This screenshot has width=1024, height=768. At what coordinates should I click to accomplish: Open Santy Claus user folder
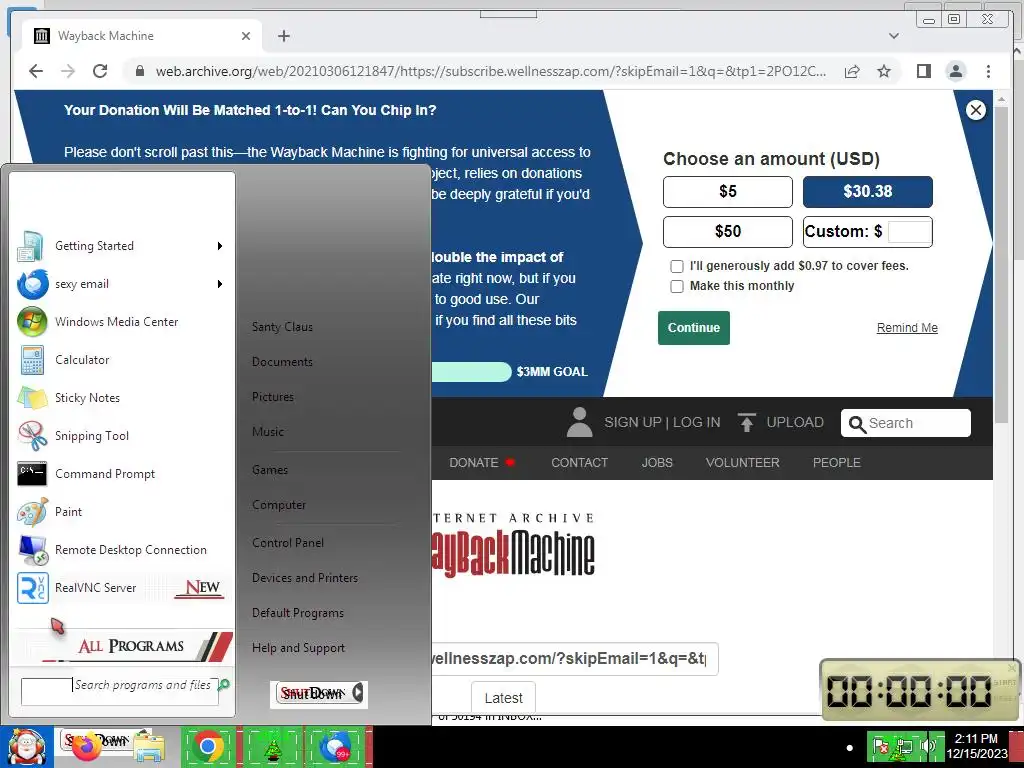tap(282, 327)
